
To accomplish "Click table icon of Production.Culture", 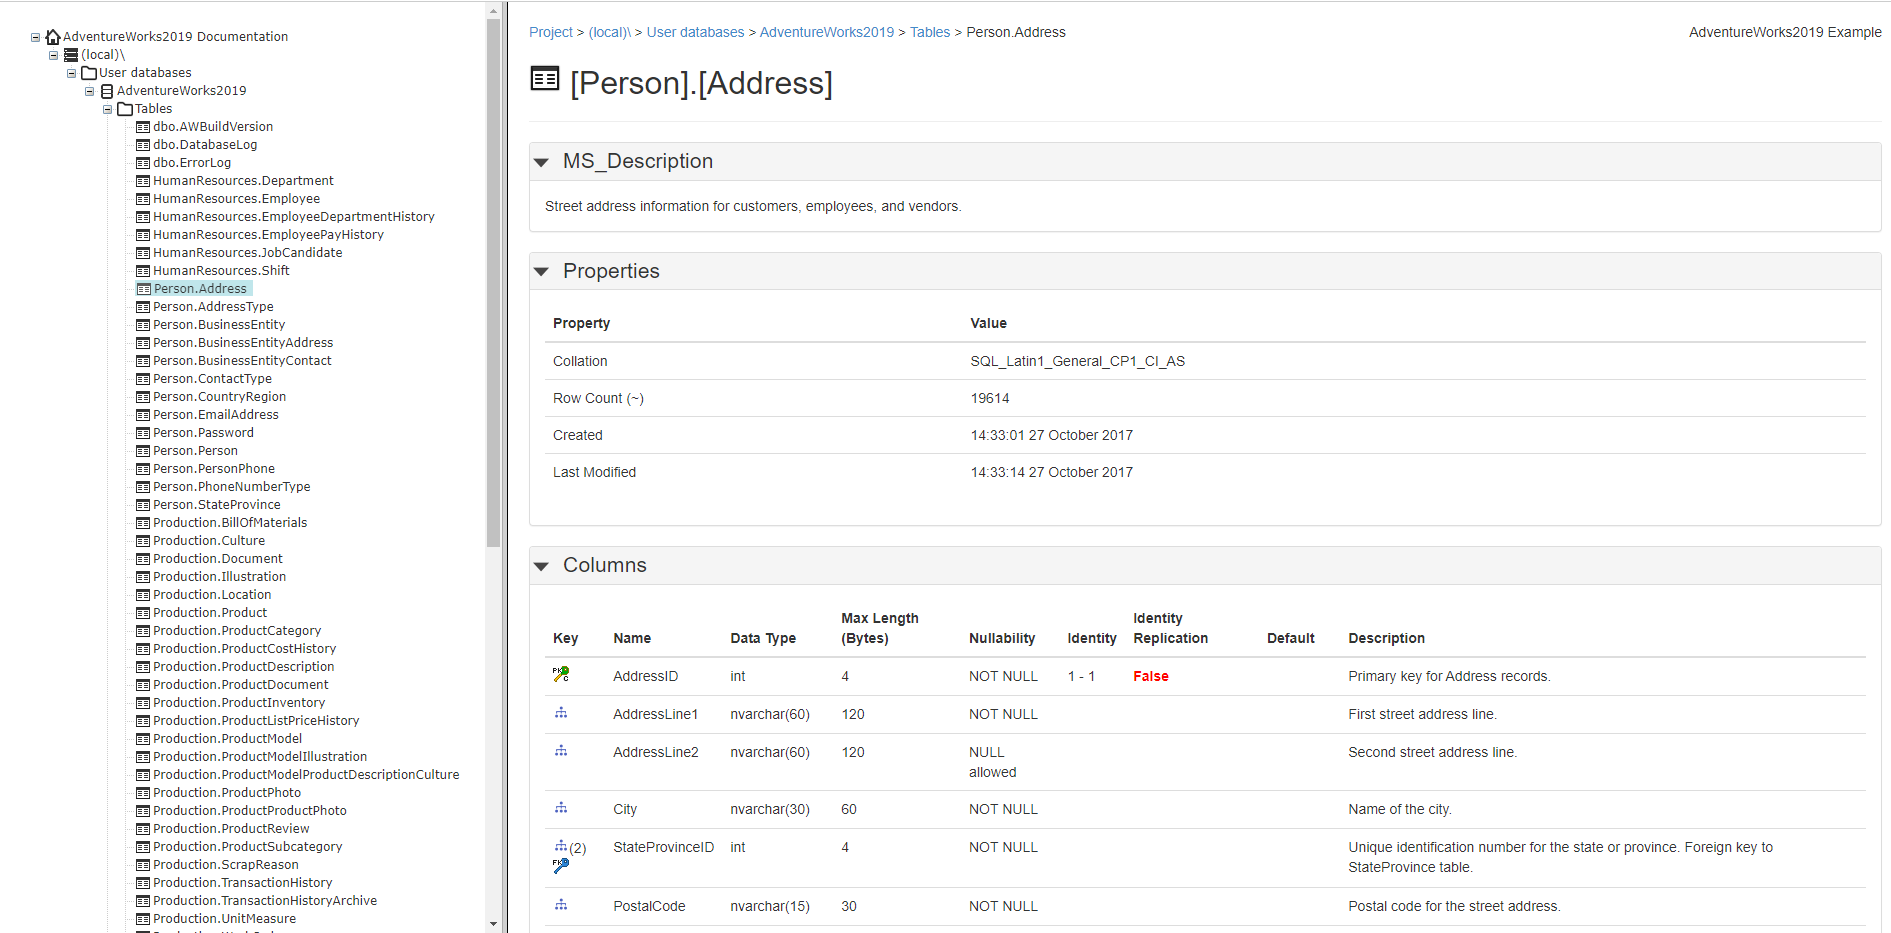I will pos(143,541).
